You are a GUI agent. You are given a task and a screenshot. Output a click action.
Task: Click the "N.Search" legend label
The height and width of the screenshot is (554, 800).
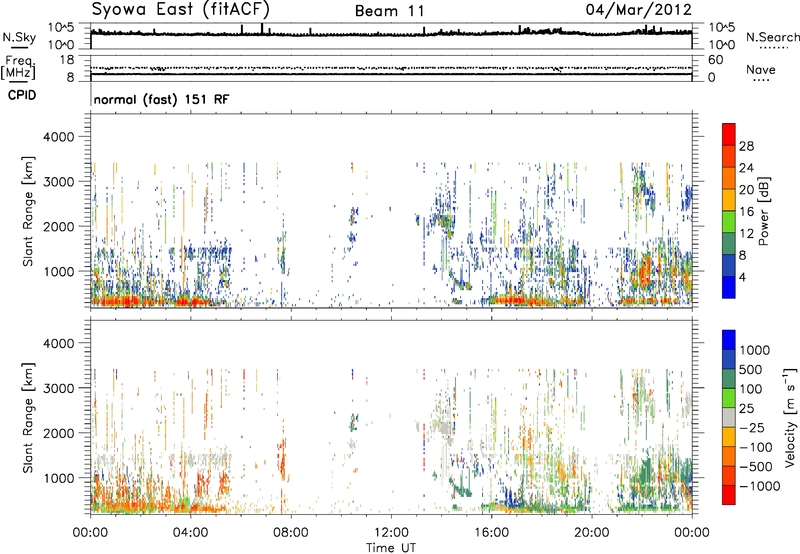click(772, 37)
